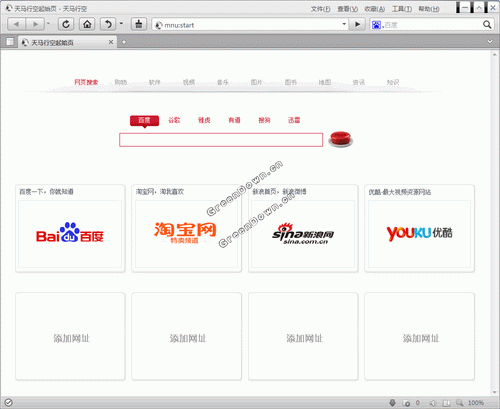Open the 淘宝网 Taobao speed dial thumbnail
500x409 pixels.
point(186,234)
